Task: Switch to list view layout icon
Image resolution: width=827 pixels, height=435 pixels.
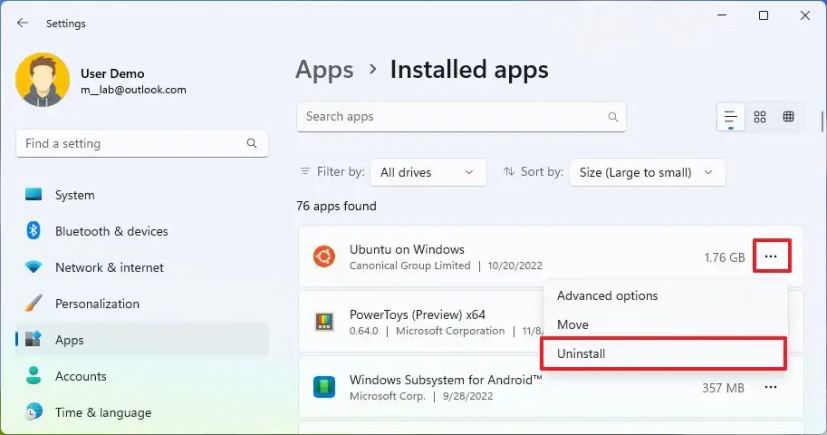Action: (730, 117)
